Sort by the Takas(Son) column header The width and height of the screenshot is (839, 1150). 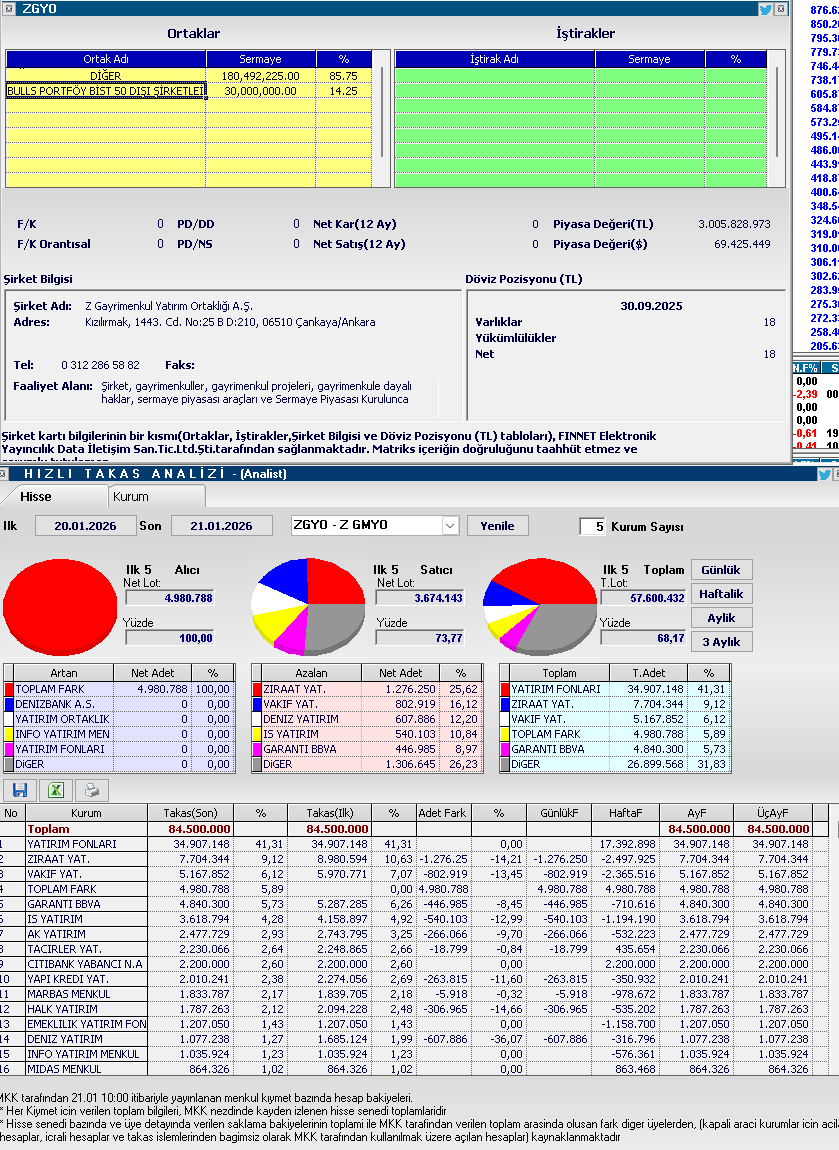[x=191, y=813]
